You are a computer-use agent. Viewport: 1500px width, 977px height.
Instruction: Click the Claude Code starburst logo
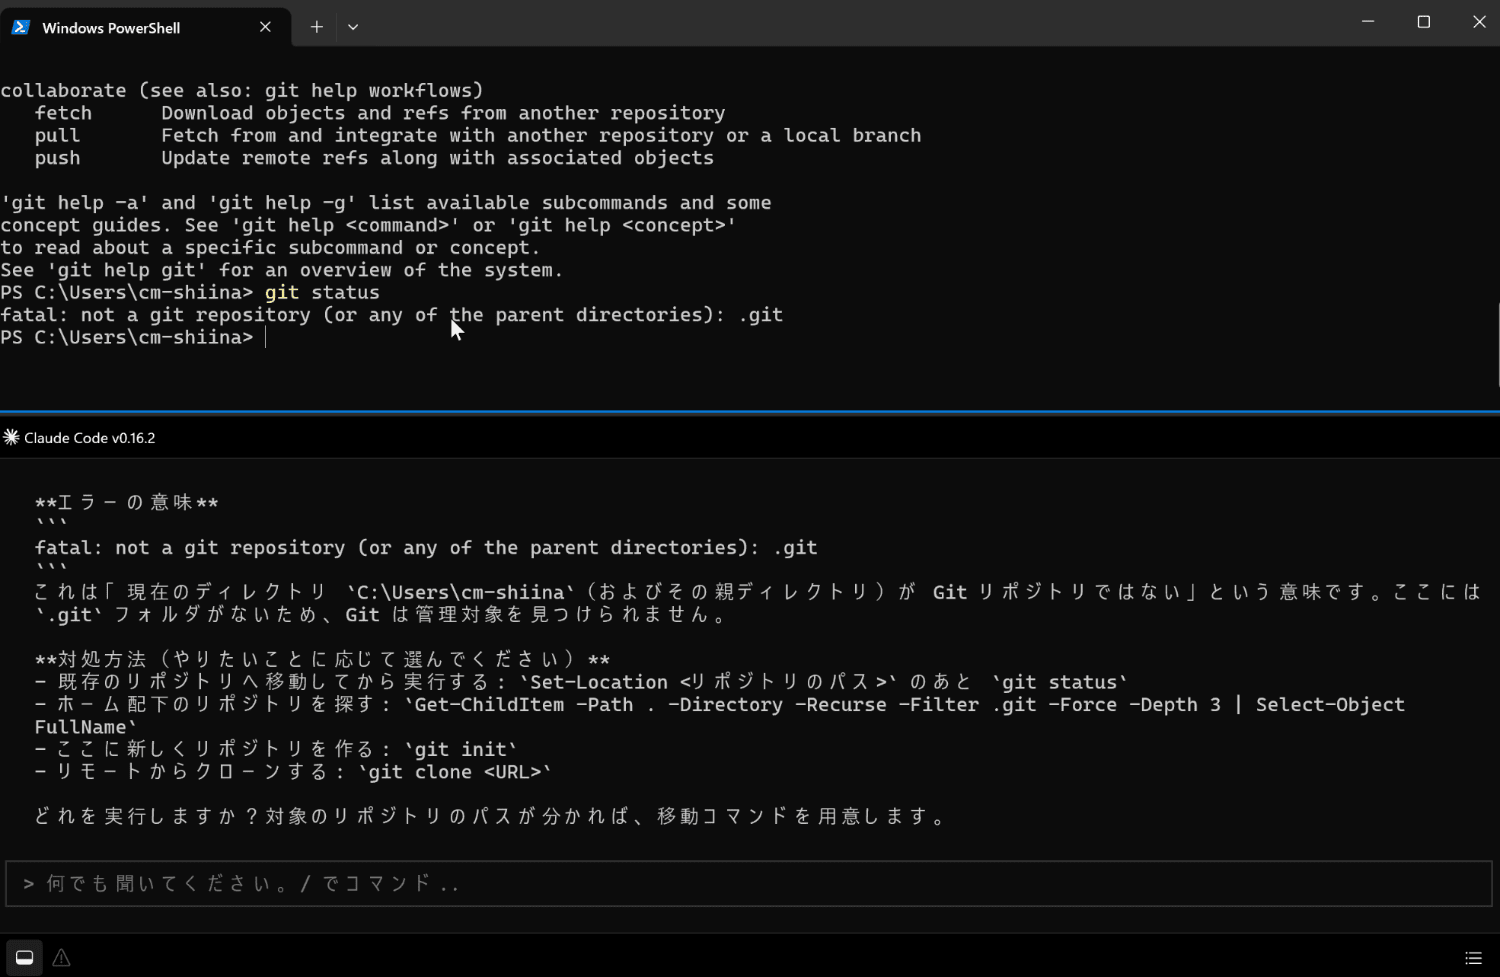11,437
